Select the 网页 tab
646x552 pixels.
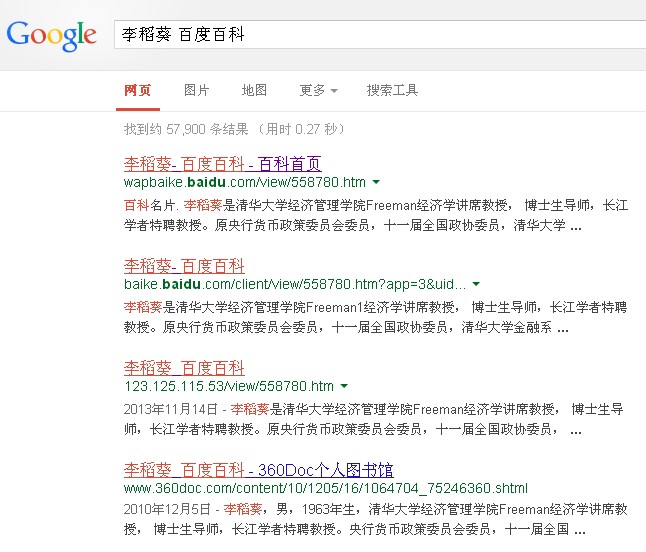click(x=138, y=90)
